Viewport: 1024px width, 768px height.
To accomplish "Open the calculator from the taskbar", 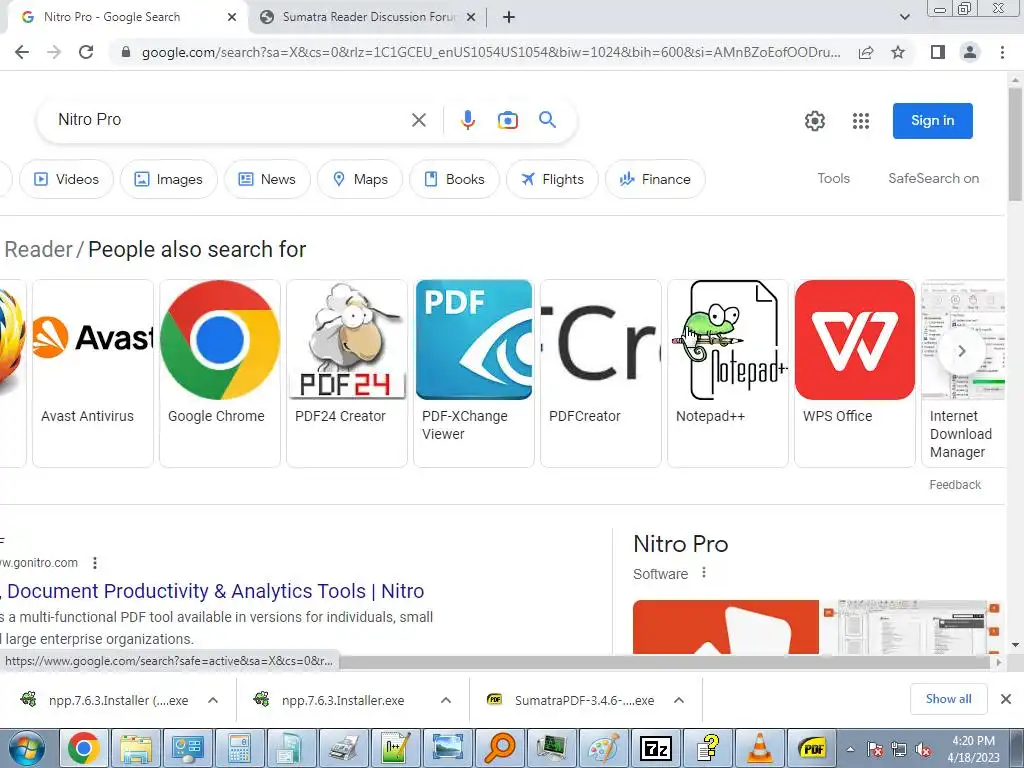I will pos(239,748).
